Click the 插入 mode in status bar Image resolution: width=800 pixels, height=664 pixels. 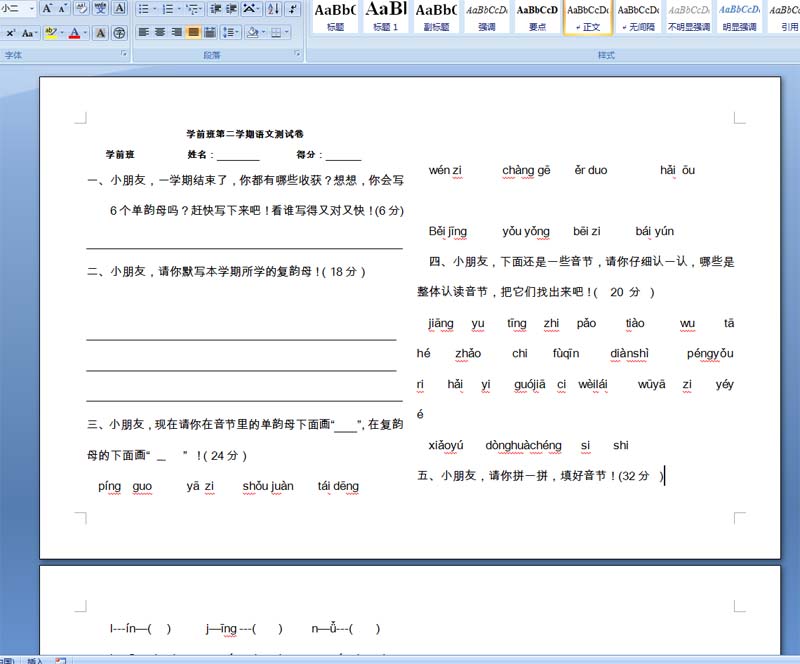coord(35,660)
